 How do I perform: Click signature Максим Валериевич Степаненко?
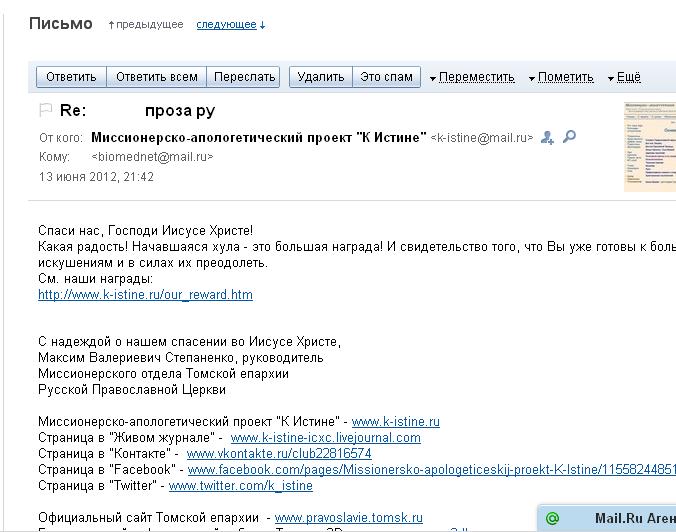[x=136, y=357]
